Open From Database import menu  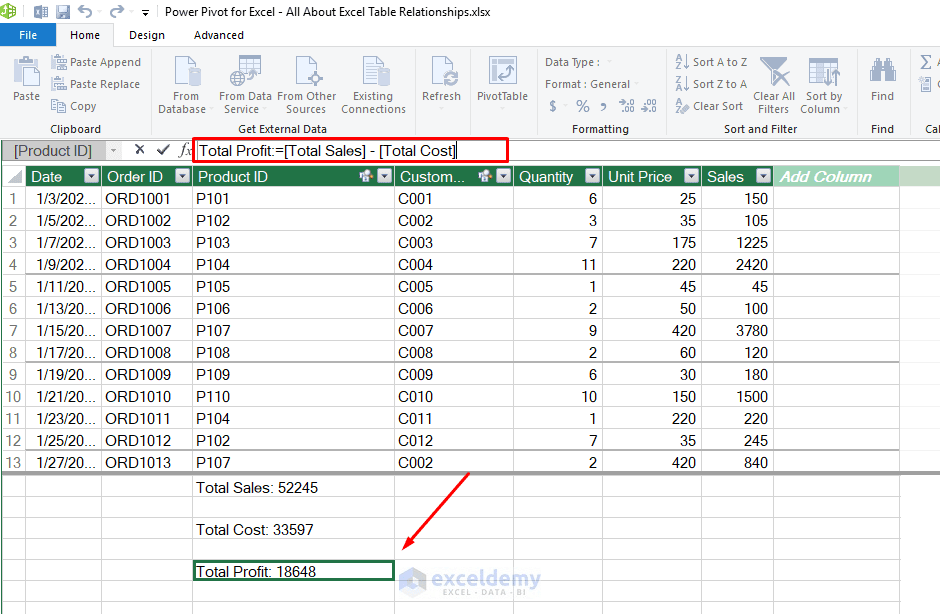185,85
